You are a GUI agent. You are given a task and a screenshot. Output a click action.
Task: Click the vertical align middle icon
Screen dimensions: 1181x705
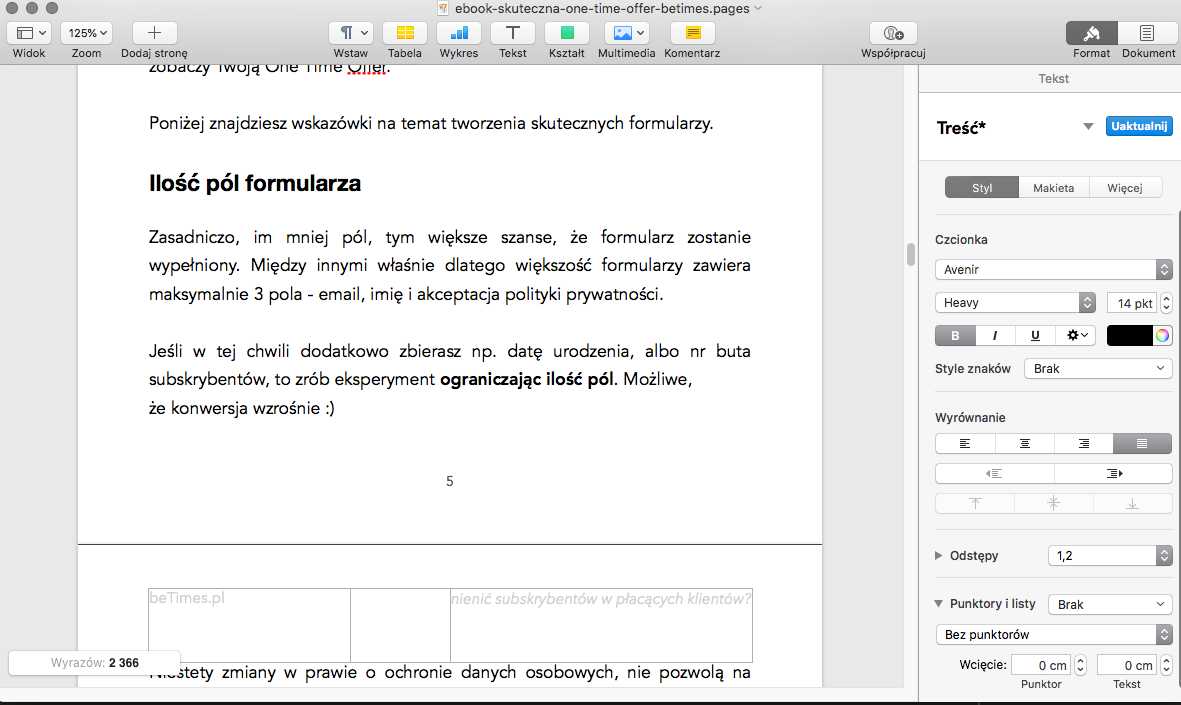coord(1053,503)
